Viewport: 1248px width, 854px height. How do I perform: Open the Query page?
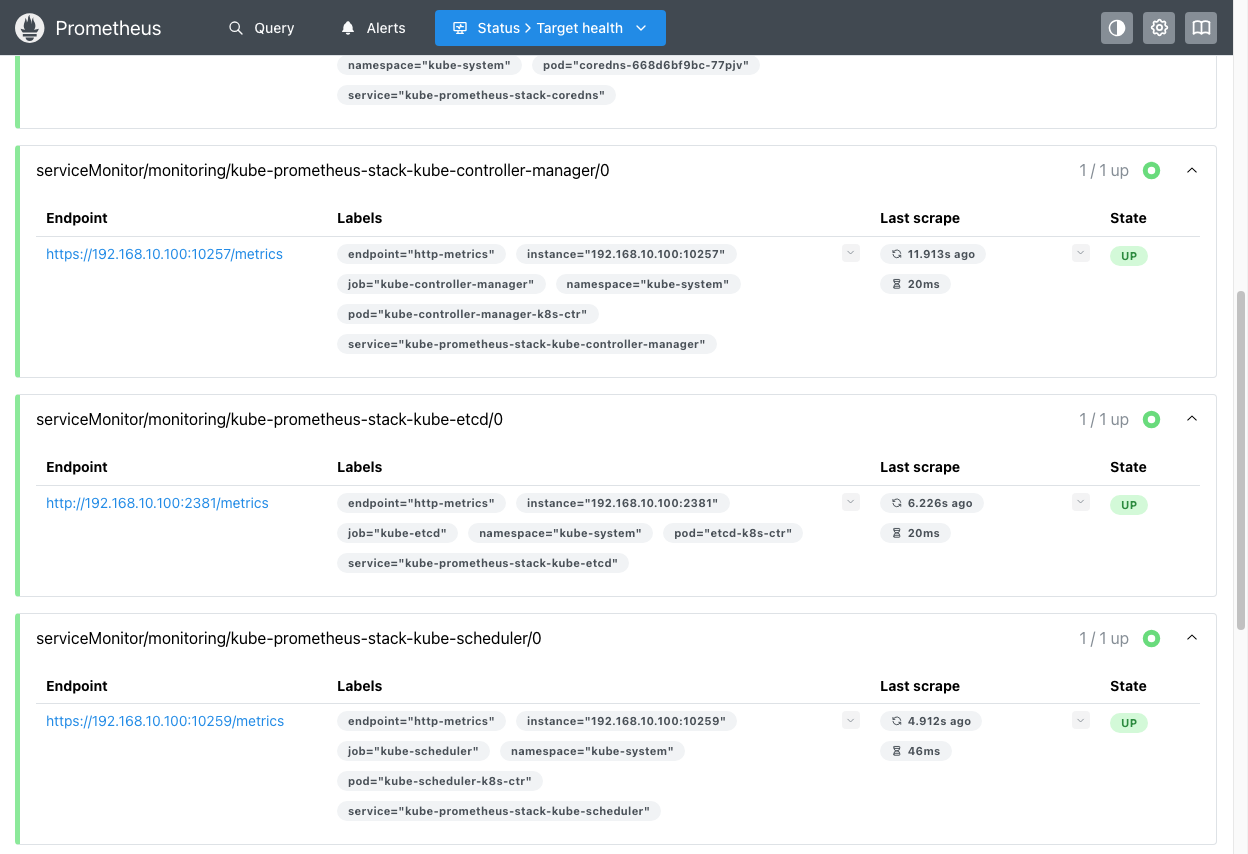261,28
